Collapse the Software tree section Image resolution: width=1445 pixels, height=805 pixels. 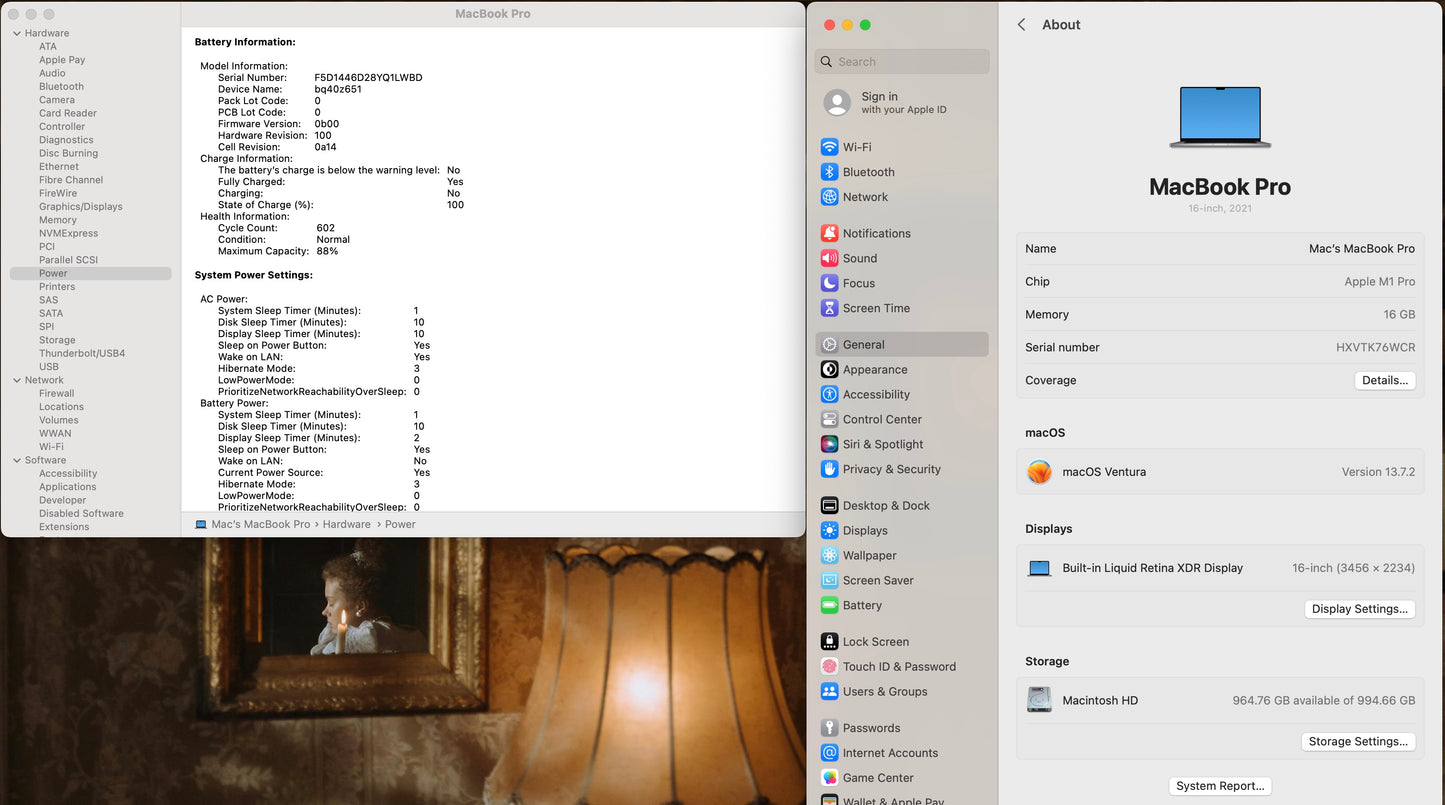pos(17,460)
